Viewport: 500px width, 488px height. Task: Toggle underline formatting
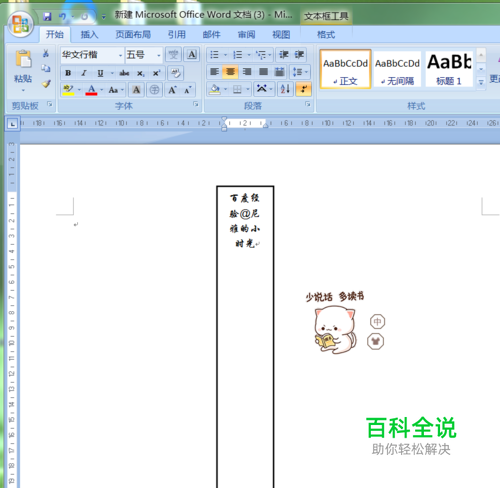click(x=100, y=73)
